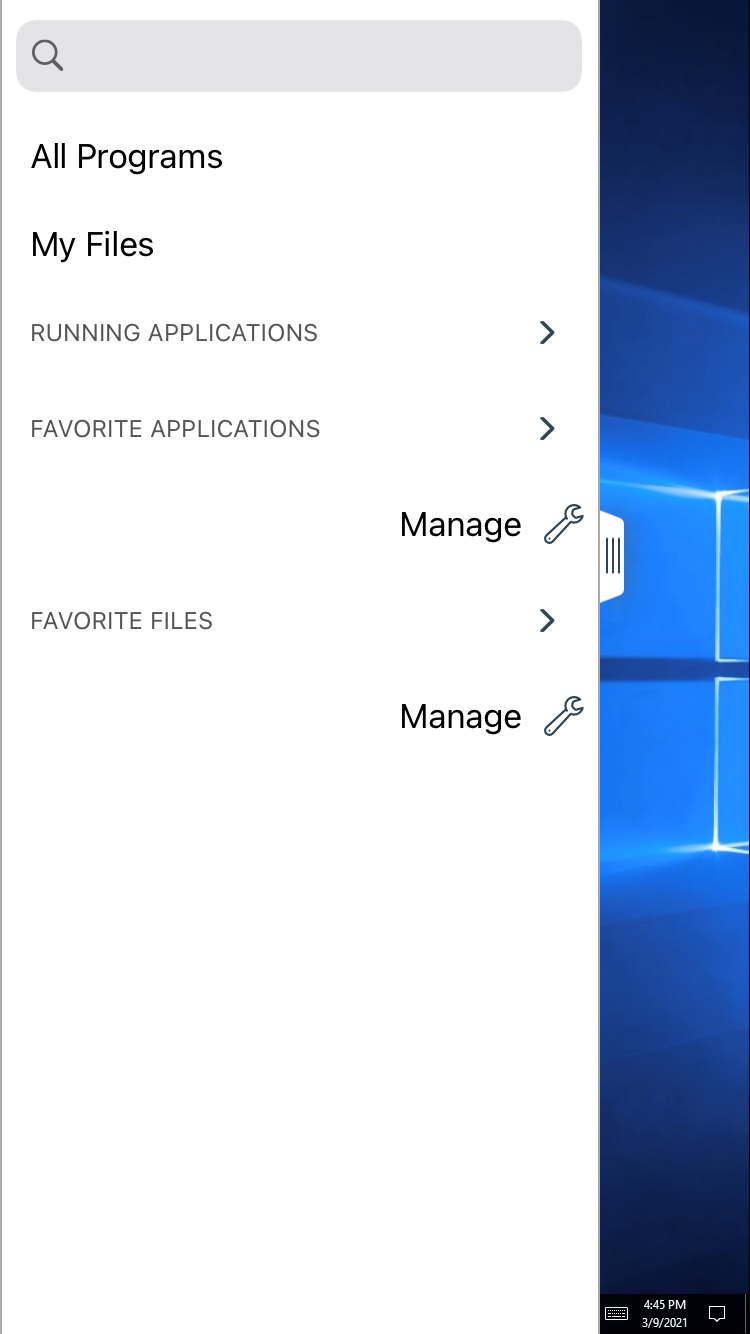Screen dimensions: 750x1334
Task: Click the wrench icon under Favorite Applications
Action: tap(564, 524)
